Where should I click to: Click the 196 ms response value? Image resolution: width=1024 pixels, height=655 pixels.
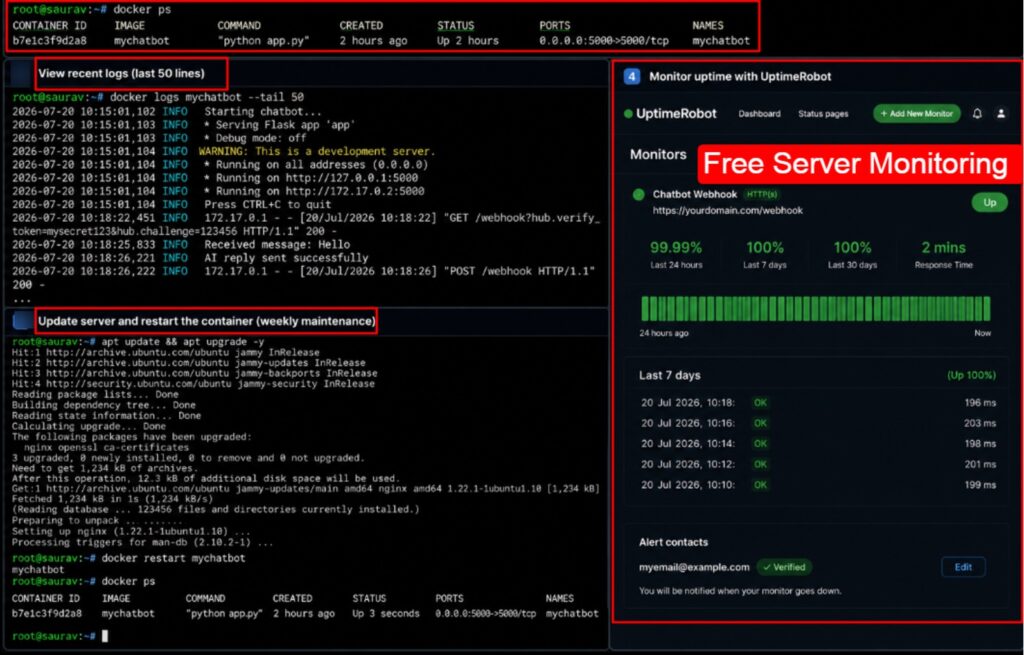[x=980, y=403]
